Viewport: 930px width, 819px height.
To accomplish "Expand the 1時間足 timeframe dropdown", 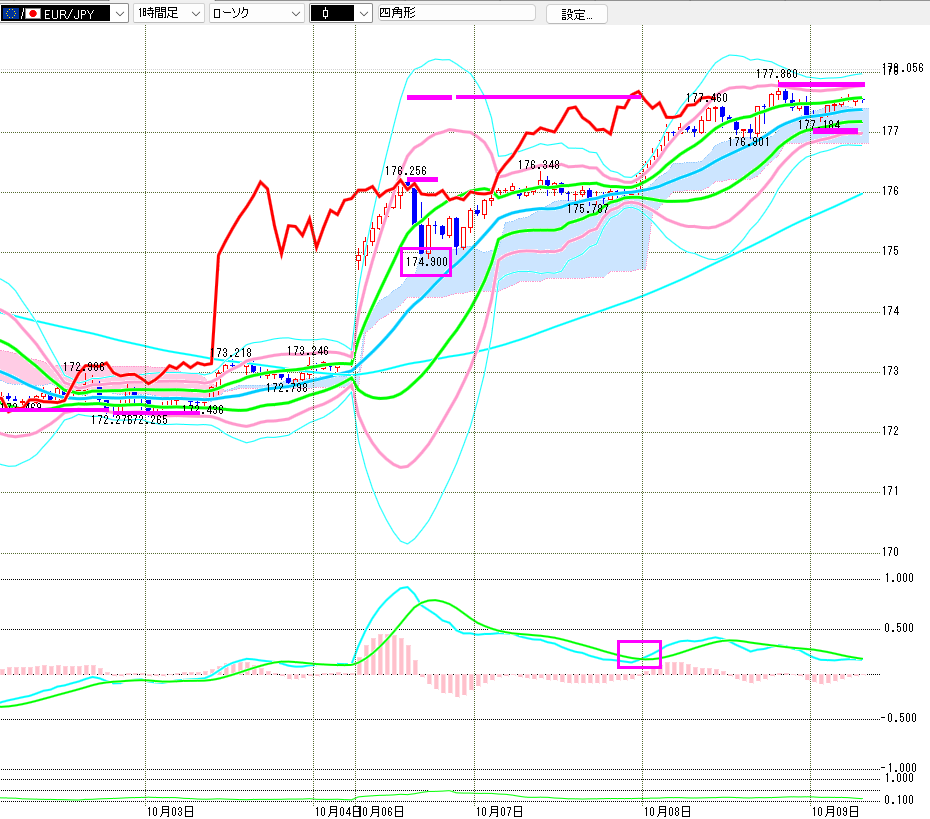I will (195, 14).
